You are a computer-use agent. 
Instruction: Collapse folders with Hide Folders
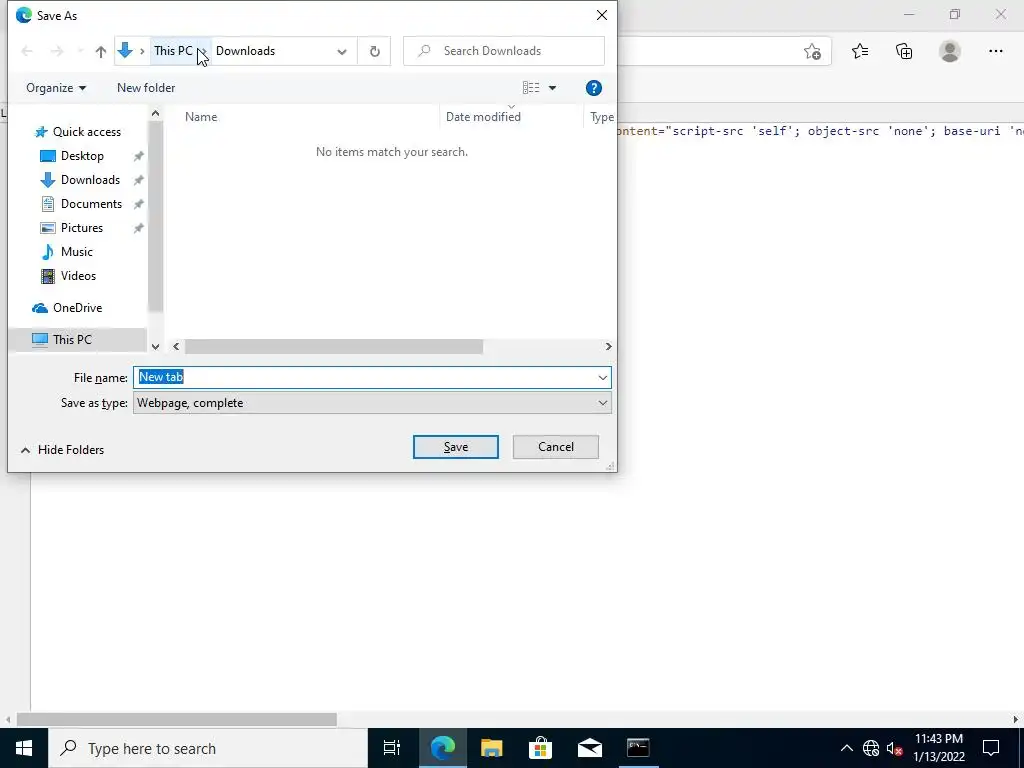(x=63, y=450)
